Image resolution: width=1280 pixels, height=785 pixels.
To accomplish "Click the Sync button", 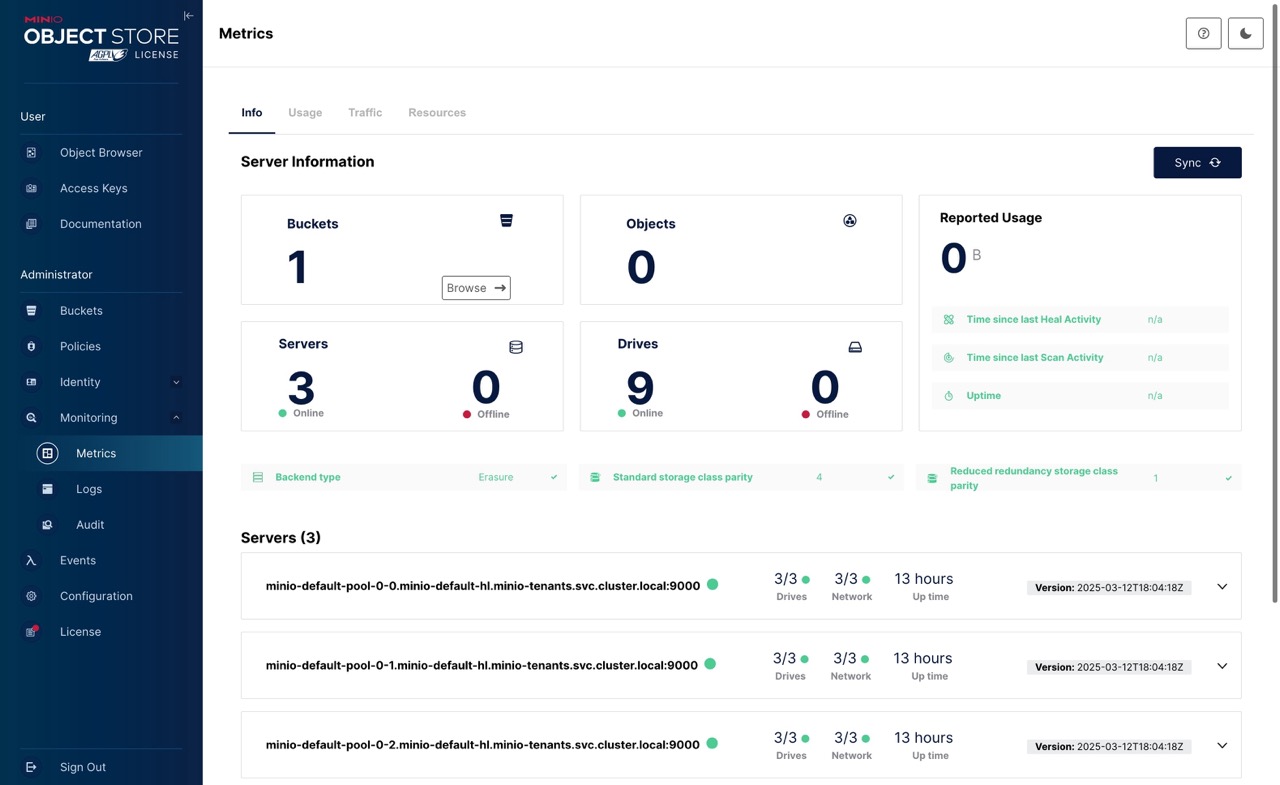I will tap(1197, 163).
